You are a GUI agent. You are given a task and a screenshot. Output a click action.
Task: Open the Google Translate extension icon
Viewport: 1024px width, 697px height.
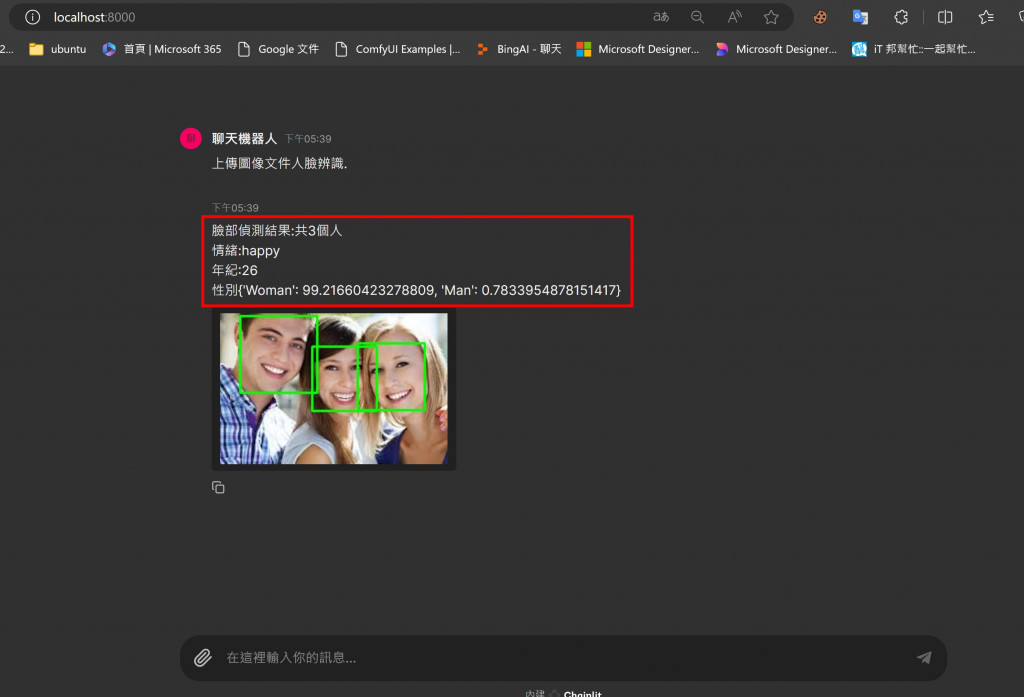click(x=860, y=18)
